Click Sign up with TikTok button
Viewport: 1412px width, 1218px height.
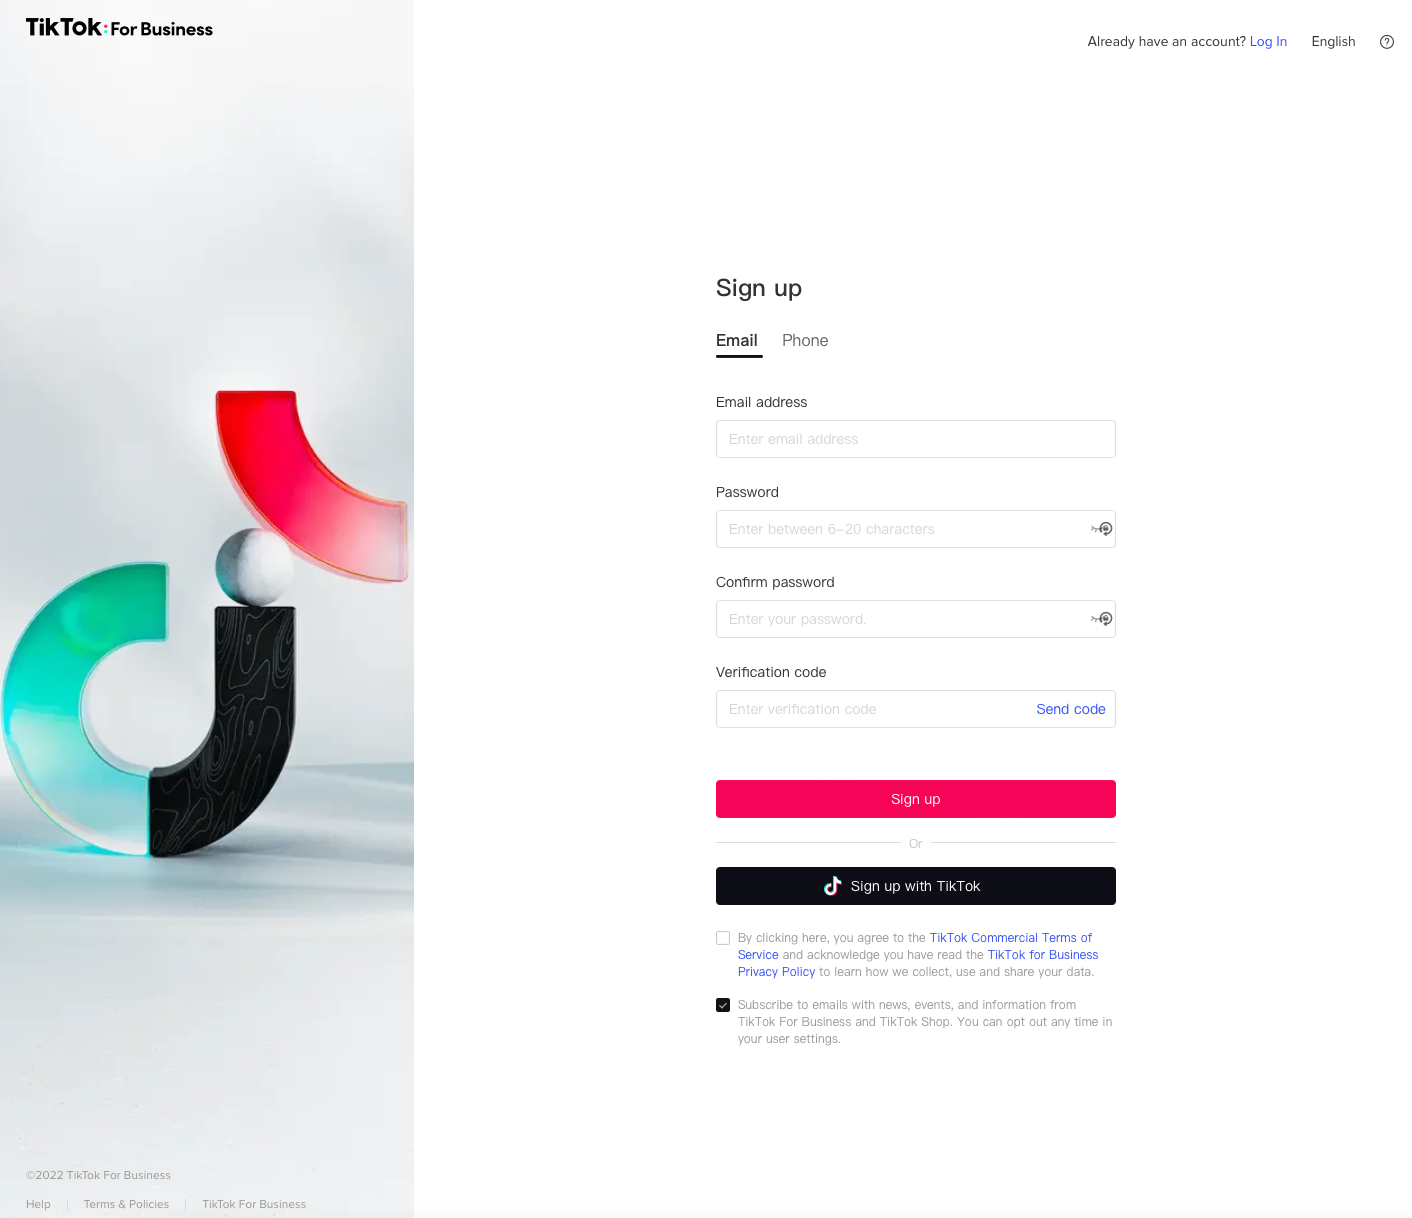click(916, 886)
